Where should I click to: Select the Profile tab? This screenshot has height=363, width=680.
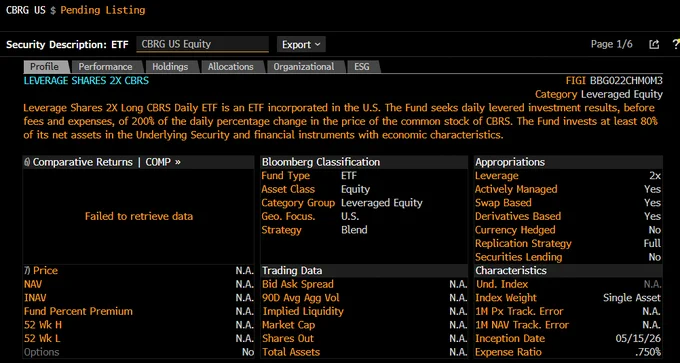coord(45,67)
